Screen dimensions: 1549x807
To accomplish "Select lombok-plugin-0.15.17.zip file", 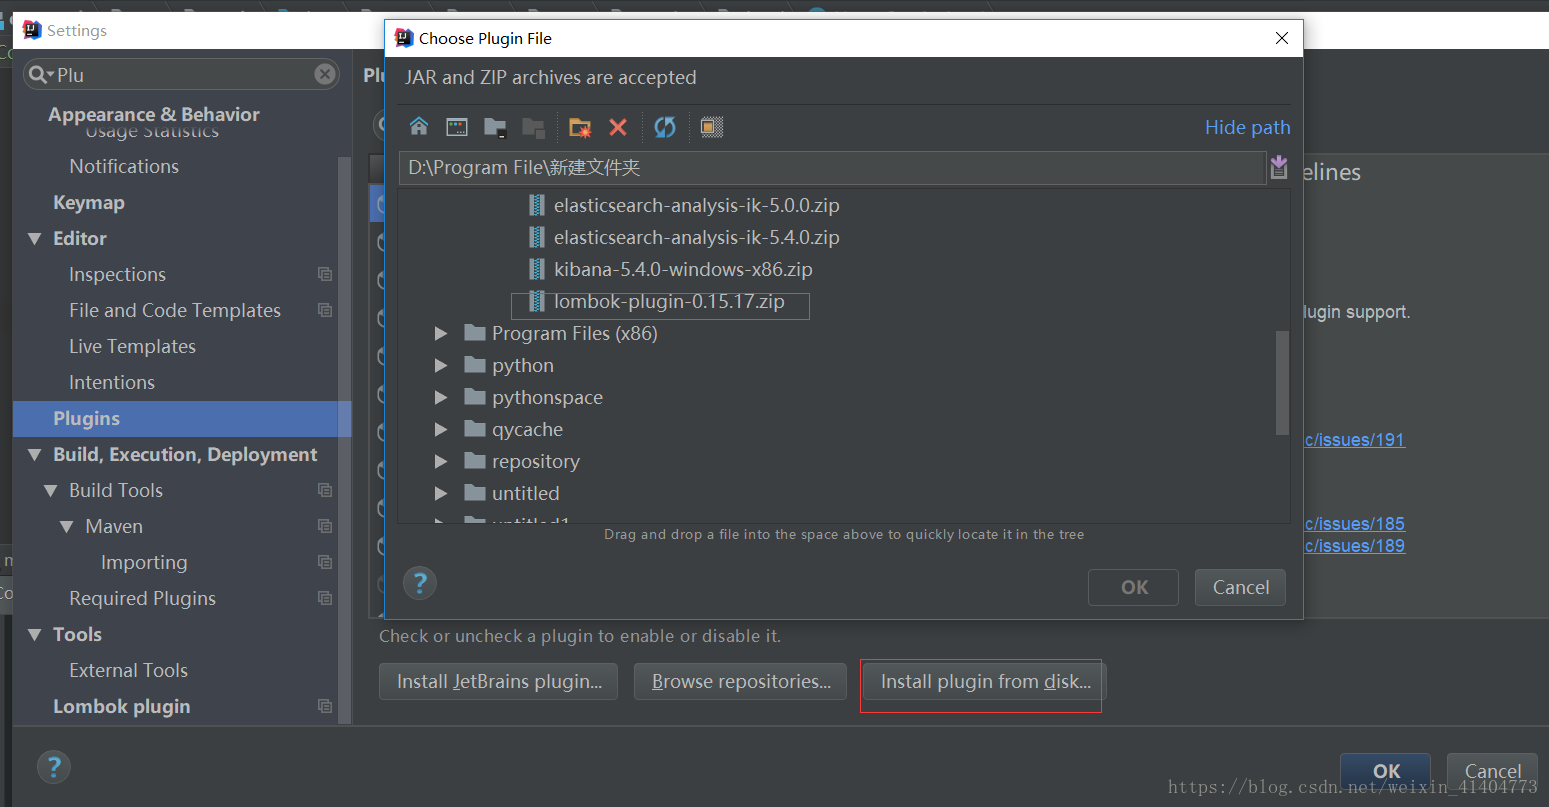I will click(x=669, y=301).
